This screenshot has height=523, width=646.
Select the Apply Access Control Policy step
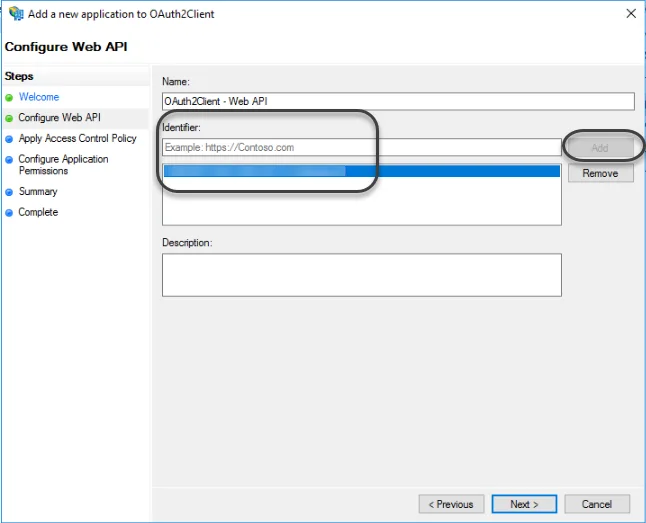click(77, 138)
